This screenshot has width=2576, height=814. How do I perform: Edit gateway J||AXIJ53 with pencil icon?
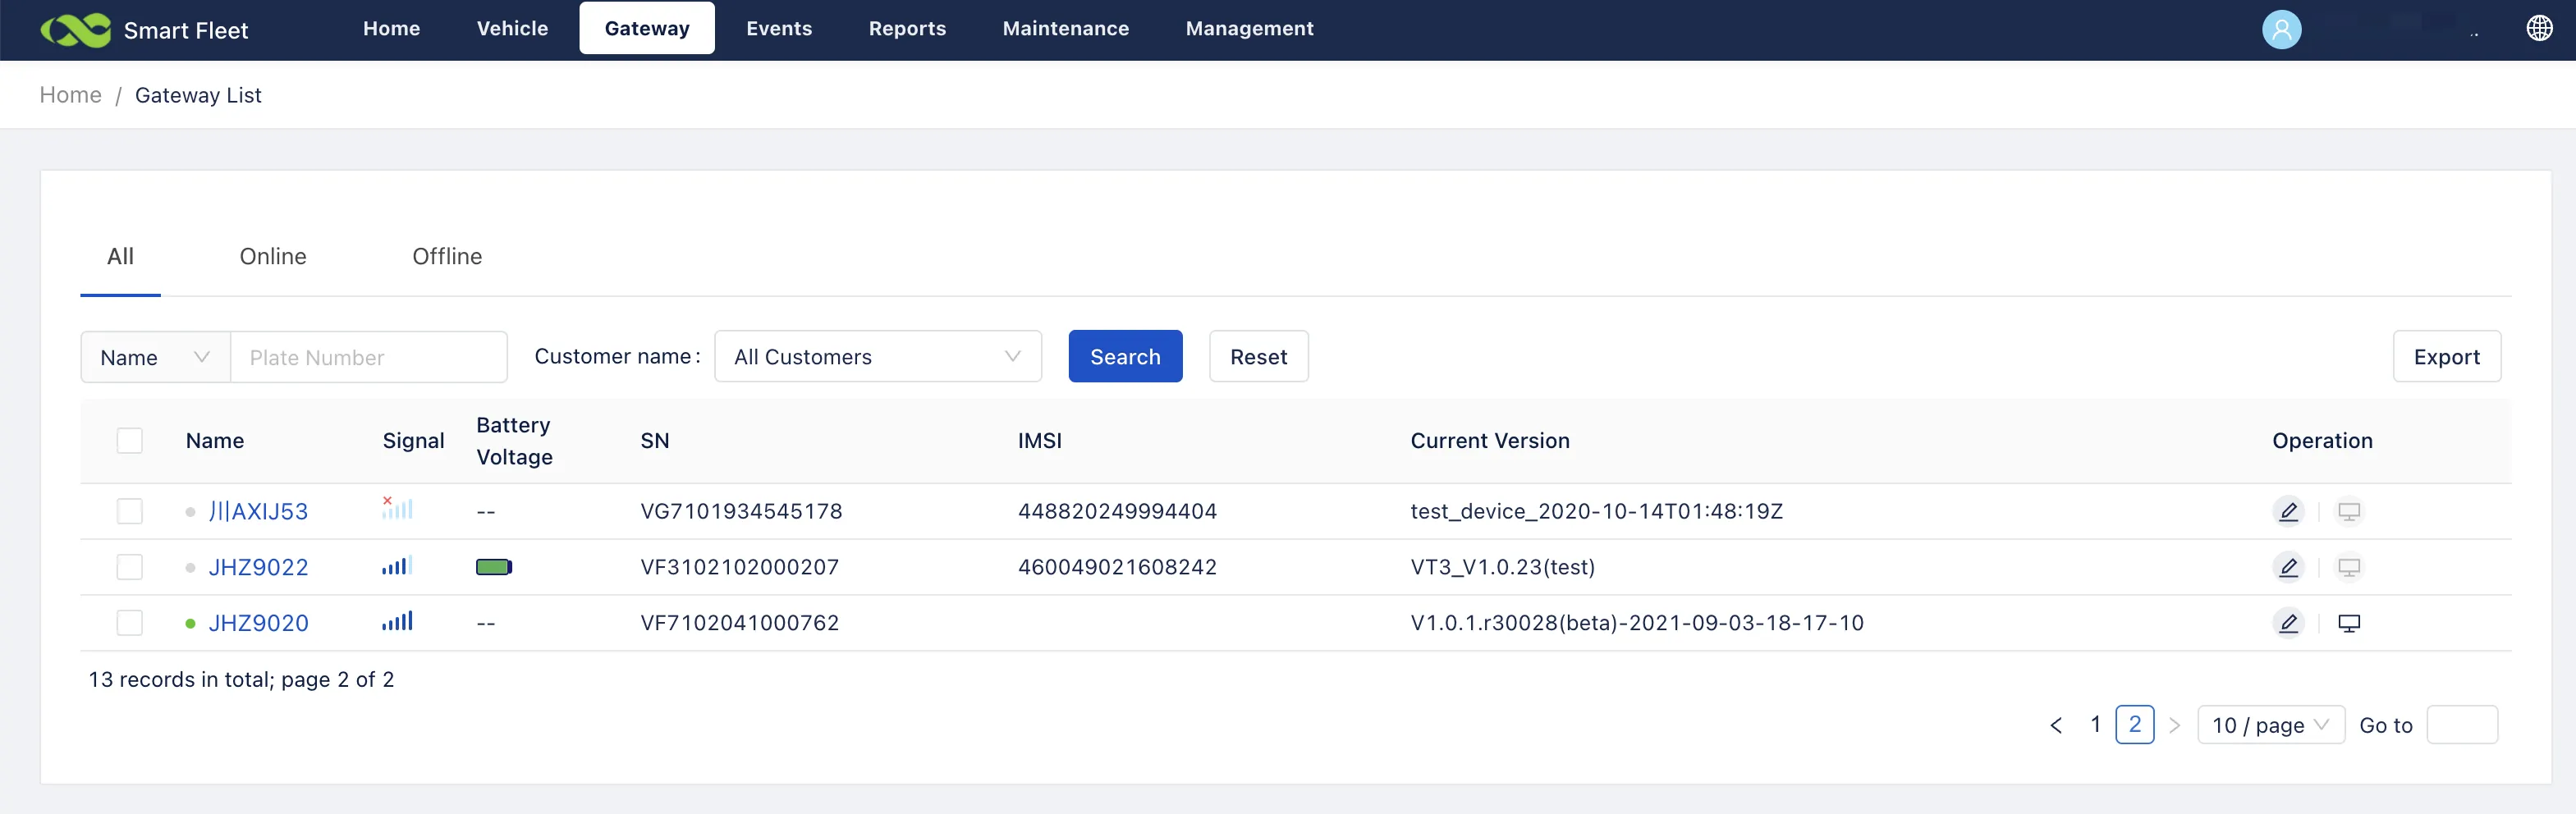click(x=2288, y=512)
